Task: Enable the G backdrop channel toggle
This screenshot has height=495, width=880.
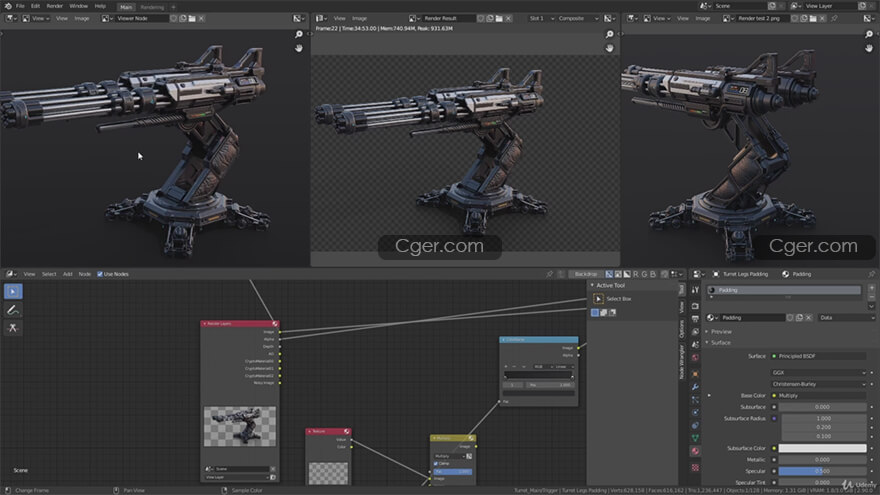Action: tap(644, 274)
